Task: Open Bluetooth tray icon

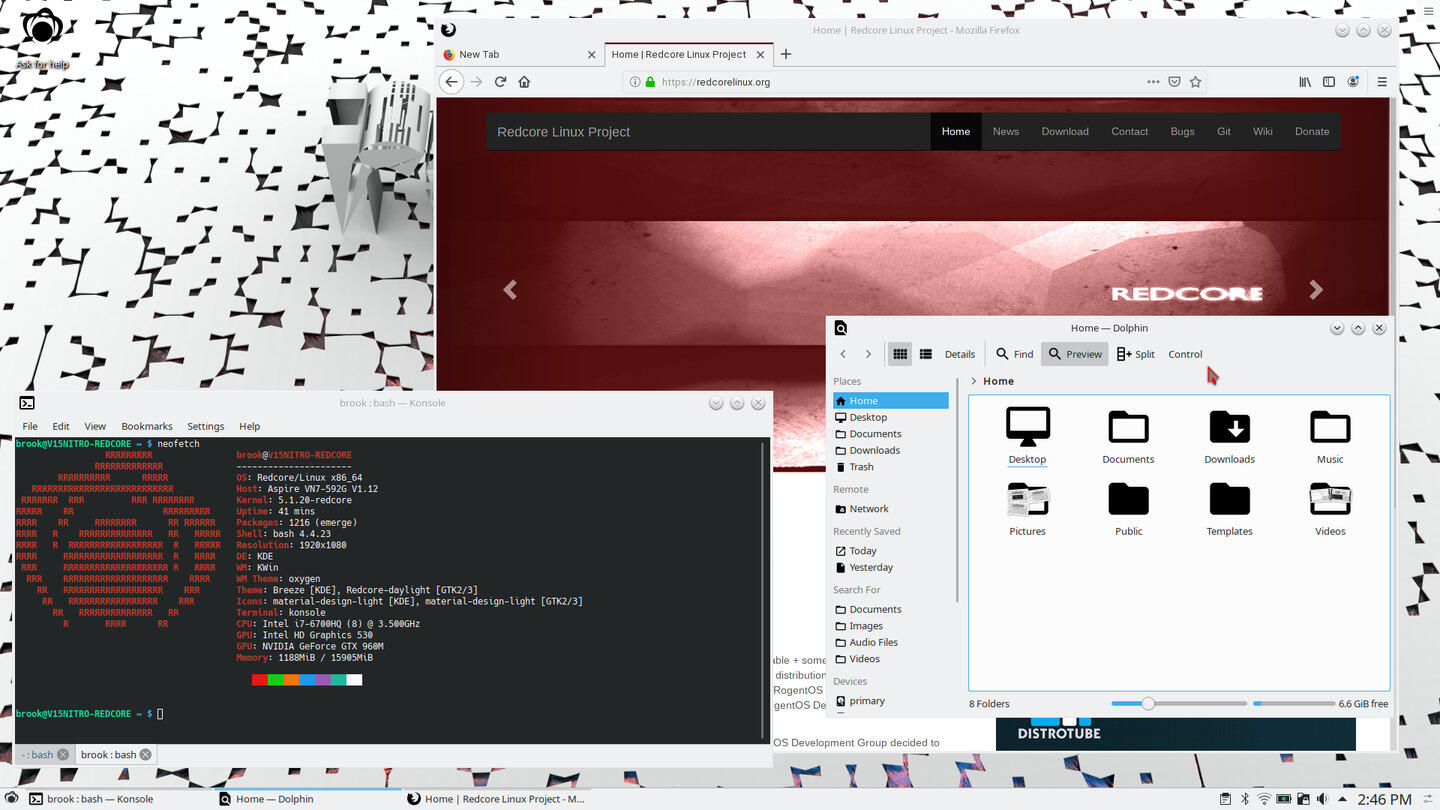Action: coord(1245,799)
